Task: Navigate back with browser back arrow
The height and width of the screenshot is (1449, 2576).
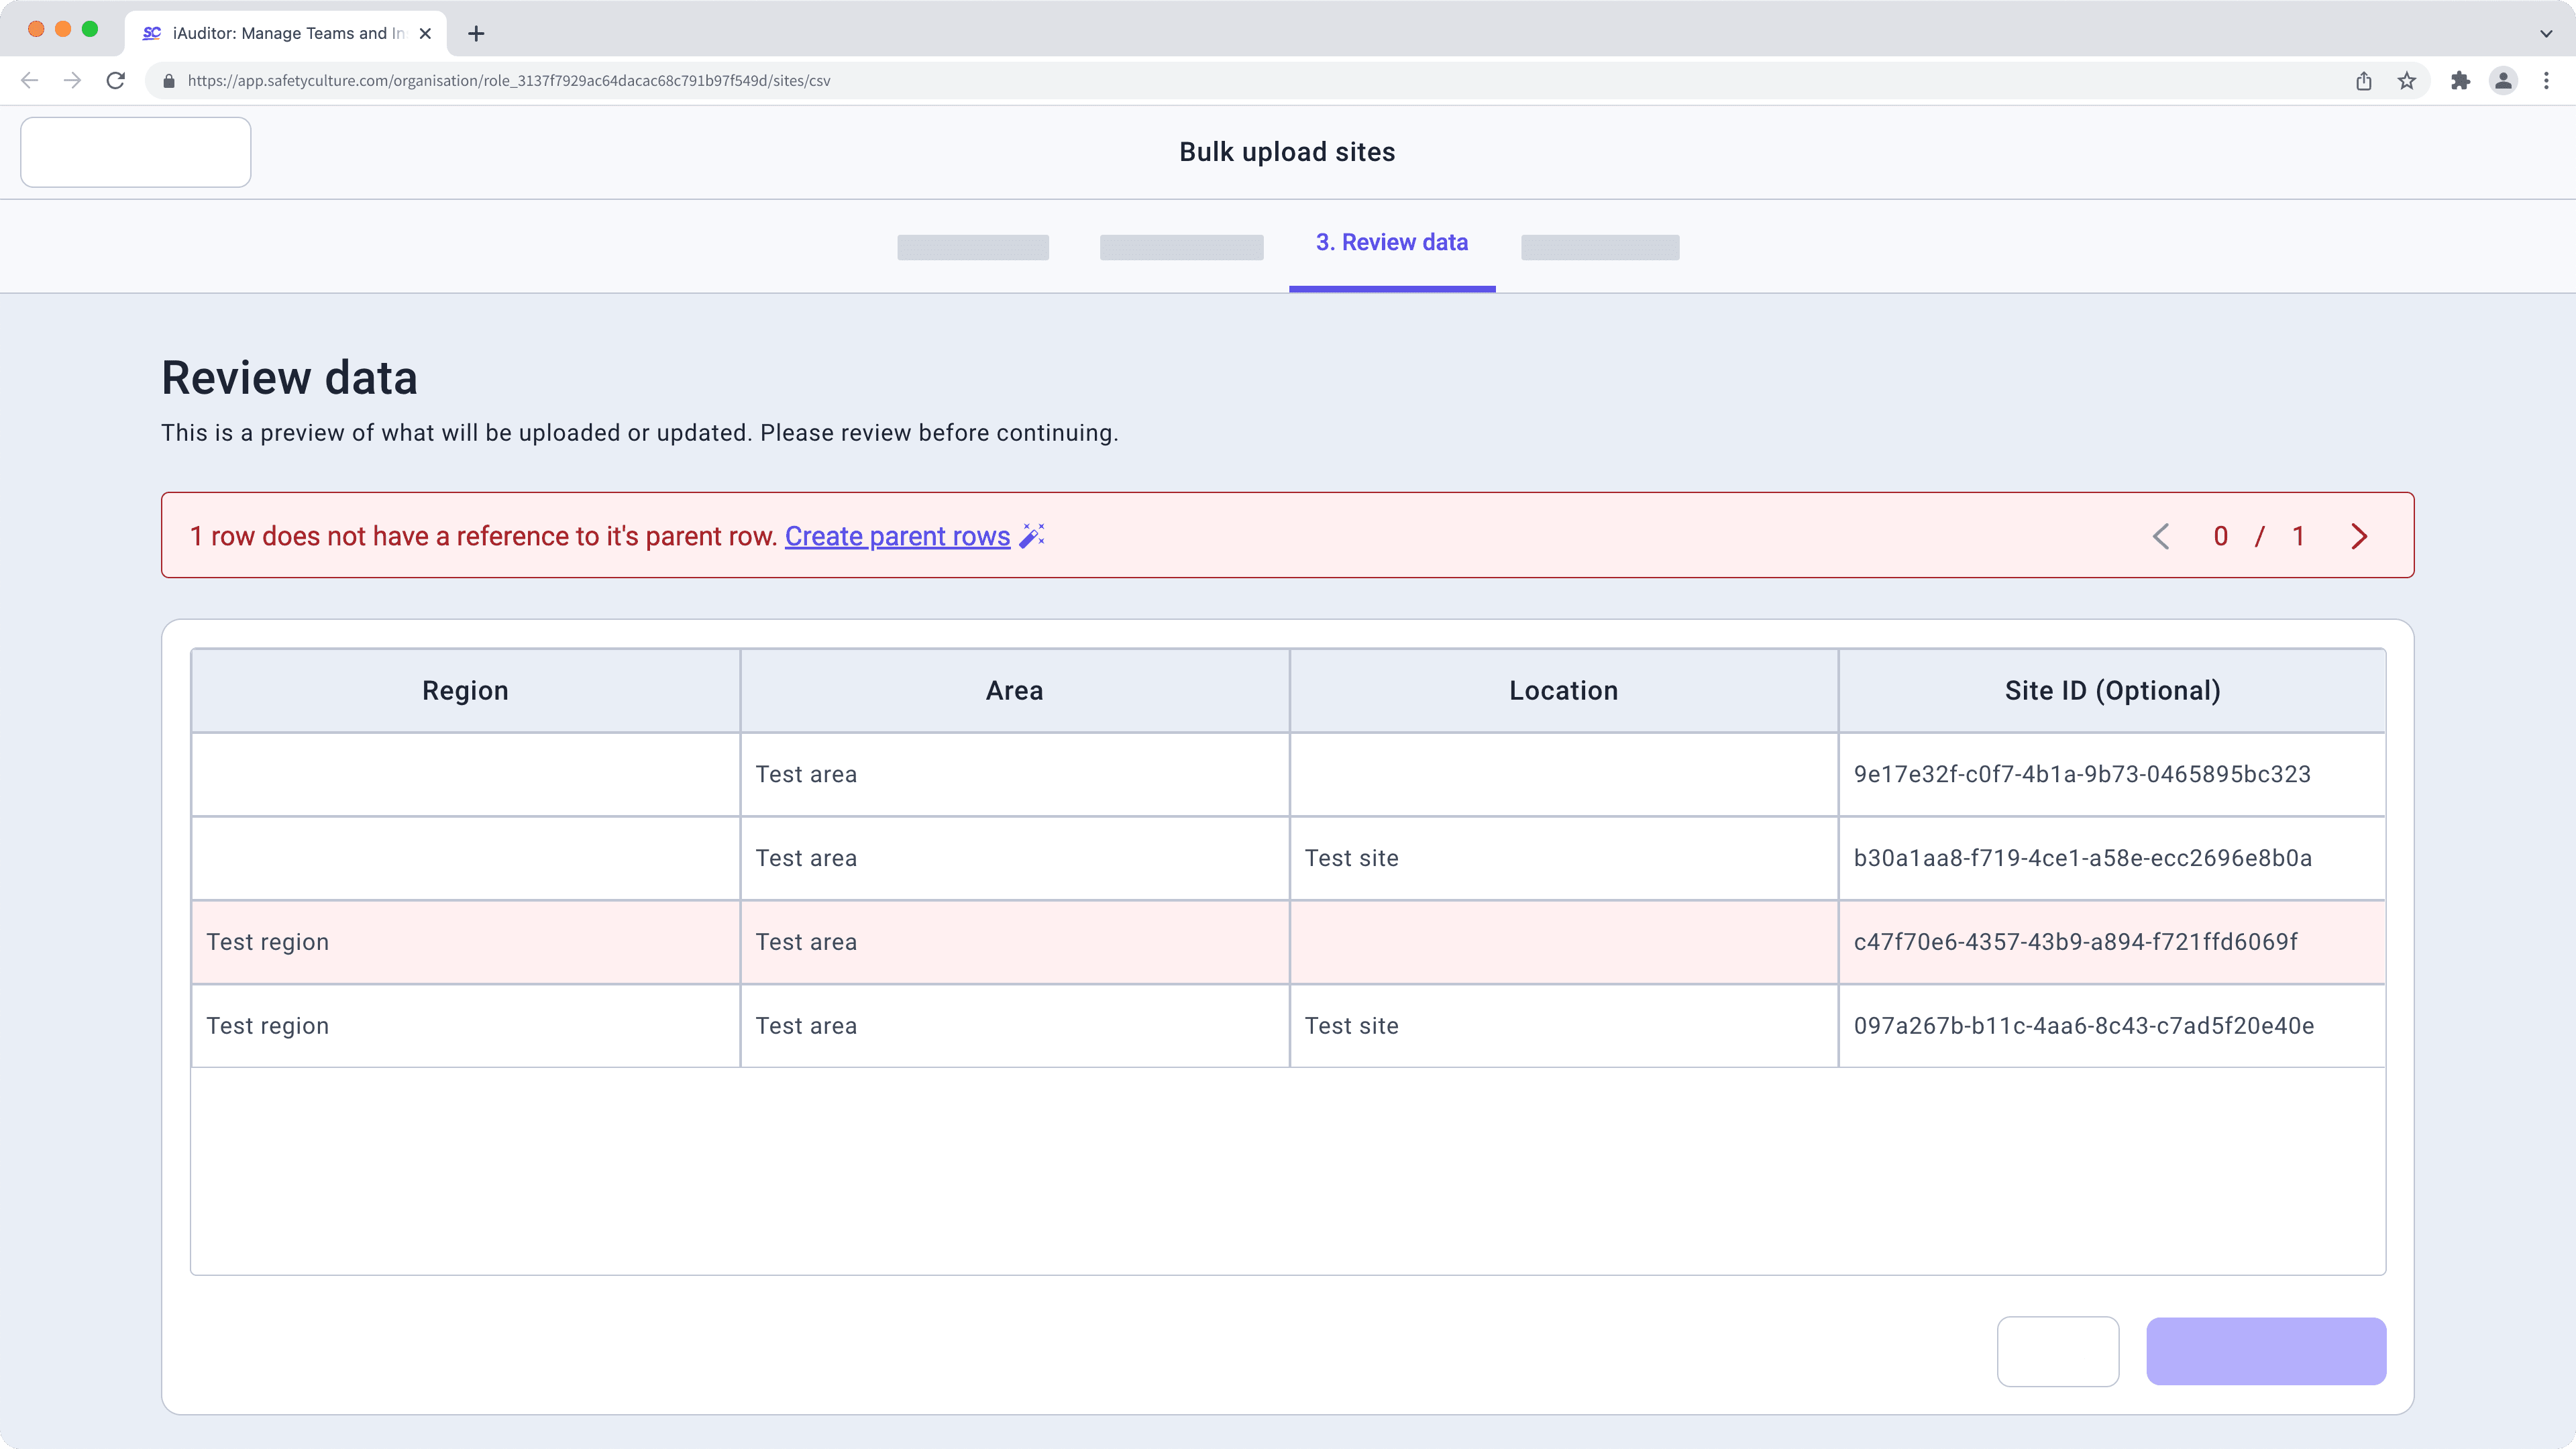Action: pyautogui.click(x=29, y=81)
